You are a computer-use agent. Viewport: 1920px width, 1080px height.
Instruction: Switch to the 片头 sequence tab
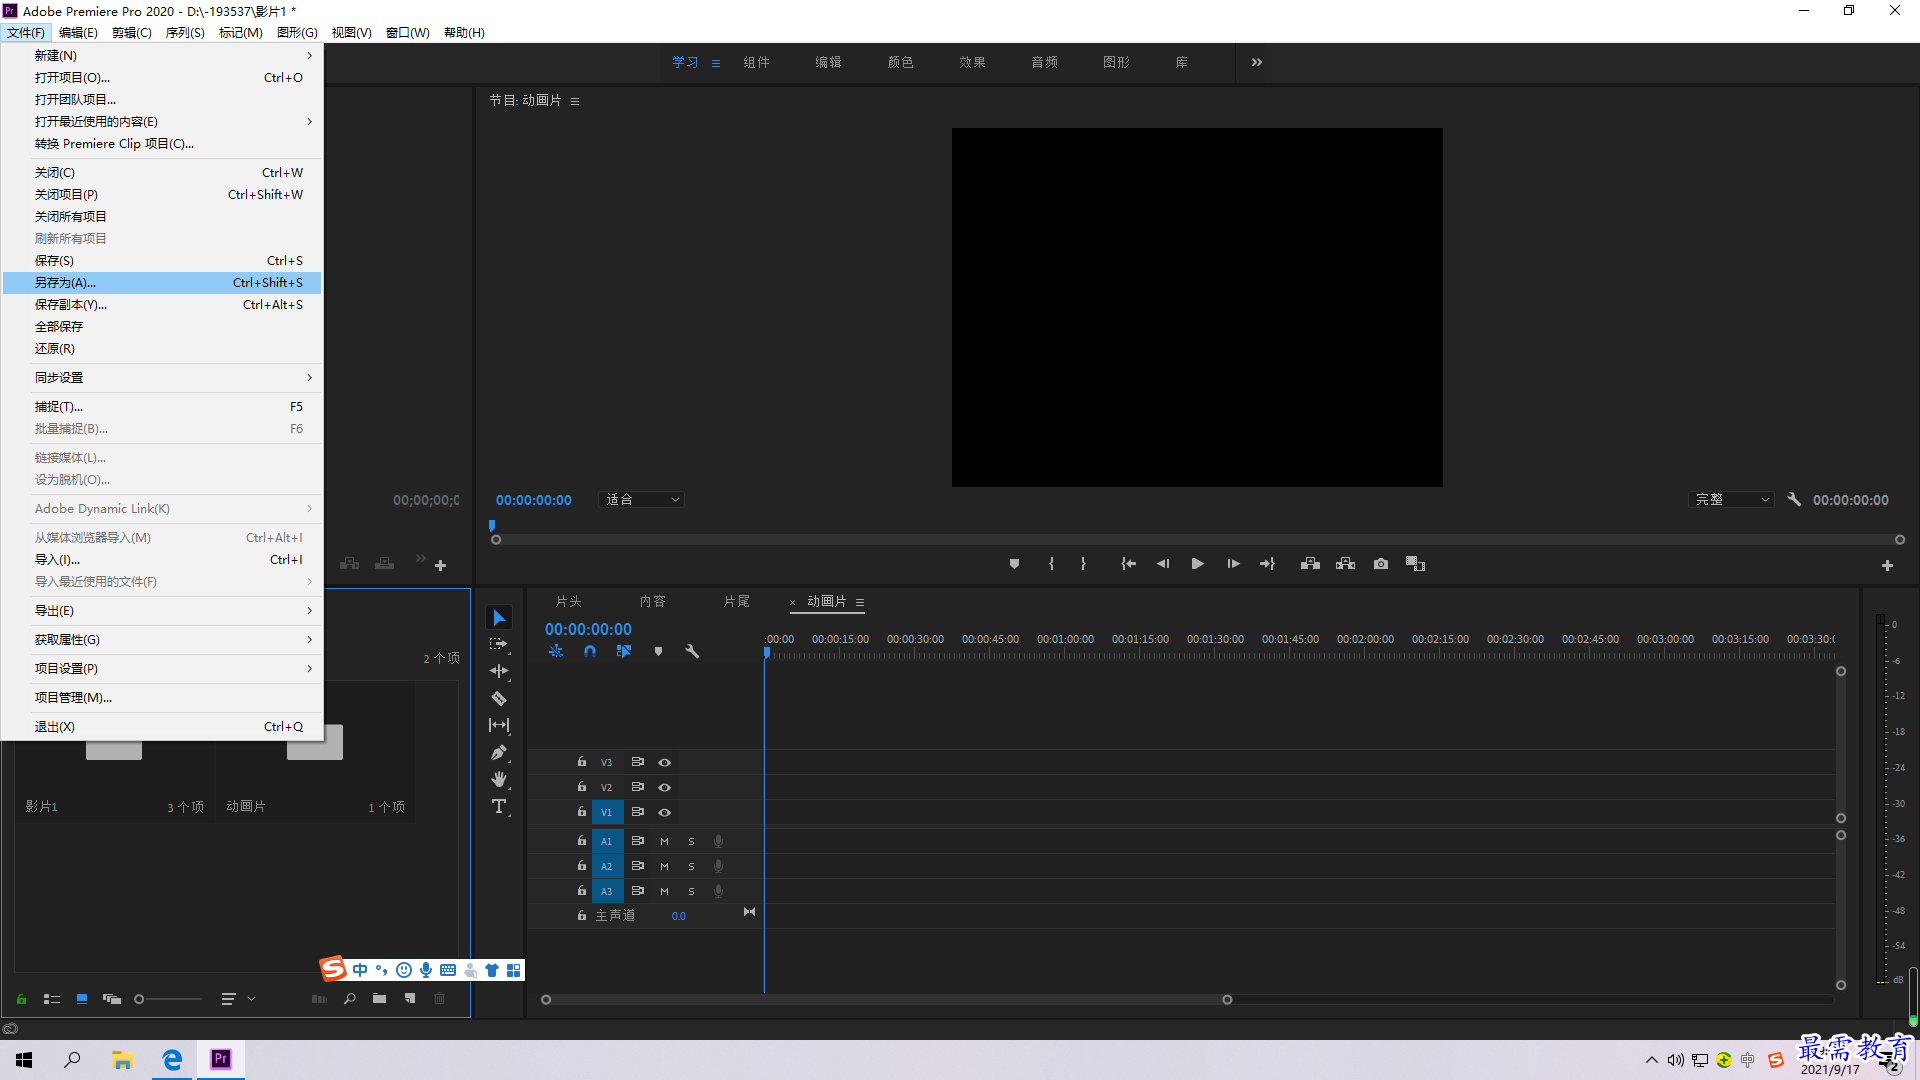click(x=568, y=601)
